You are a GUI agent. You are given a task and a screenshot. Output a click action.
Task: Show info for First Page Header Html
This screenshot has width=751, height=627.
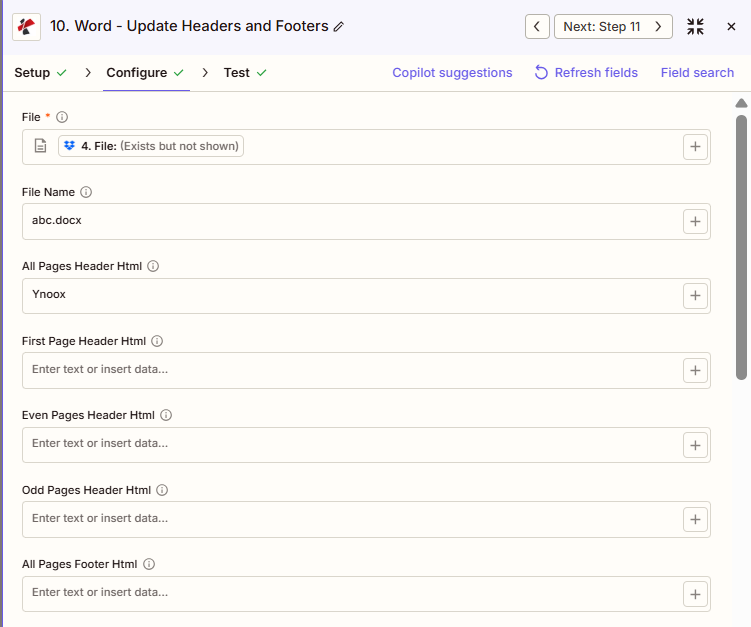(x=157, y=341)
